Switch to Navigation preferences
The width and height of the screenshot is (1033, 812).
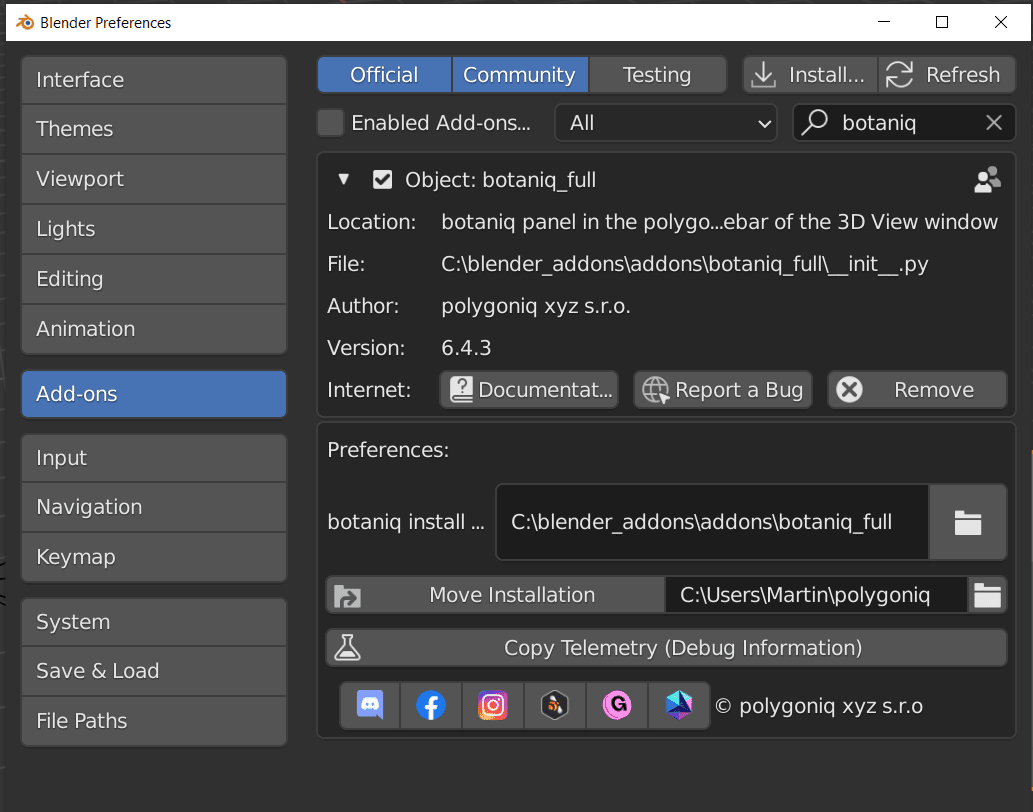point(154,507)
